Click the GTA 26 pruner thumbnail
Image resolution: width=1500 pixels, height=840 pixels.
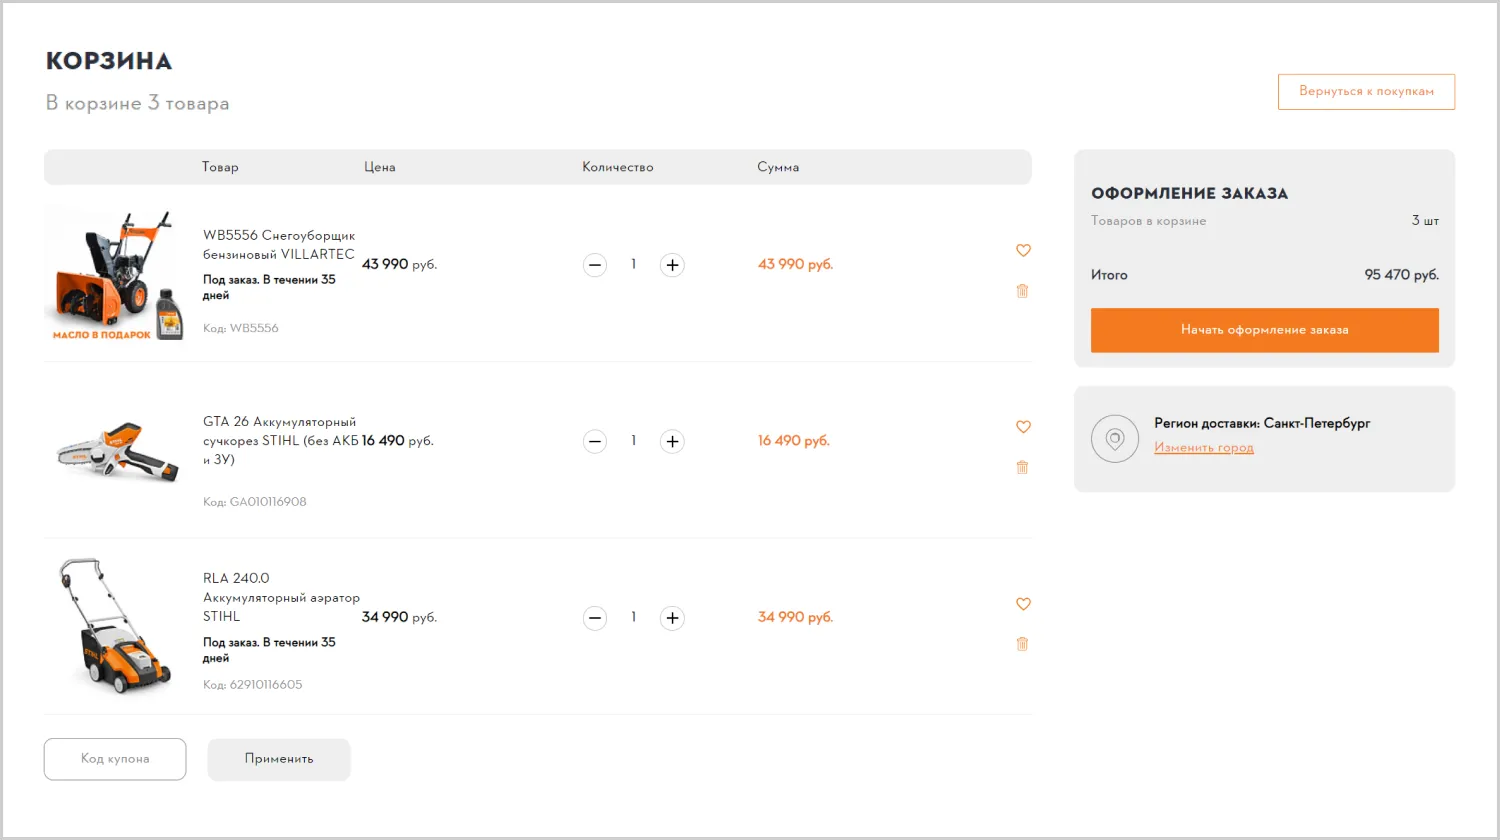[x=117, y=451]
